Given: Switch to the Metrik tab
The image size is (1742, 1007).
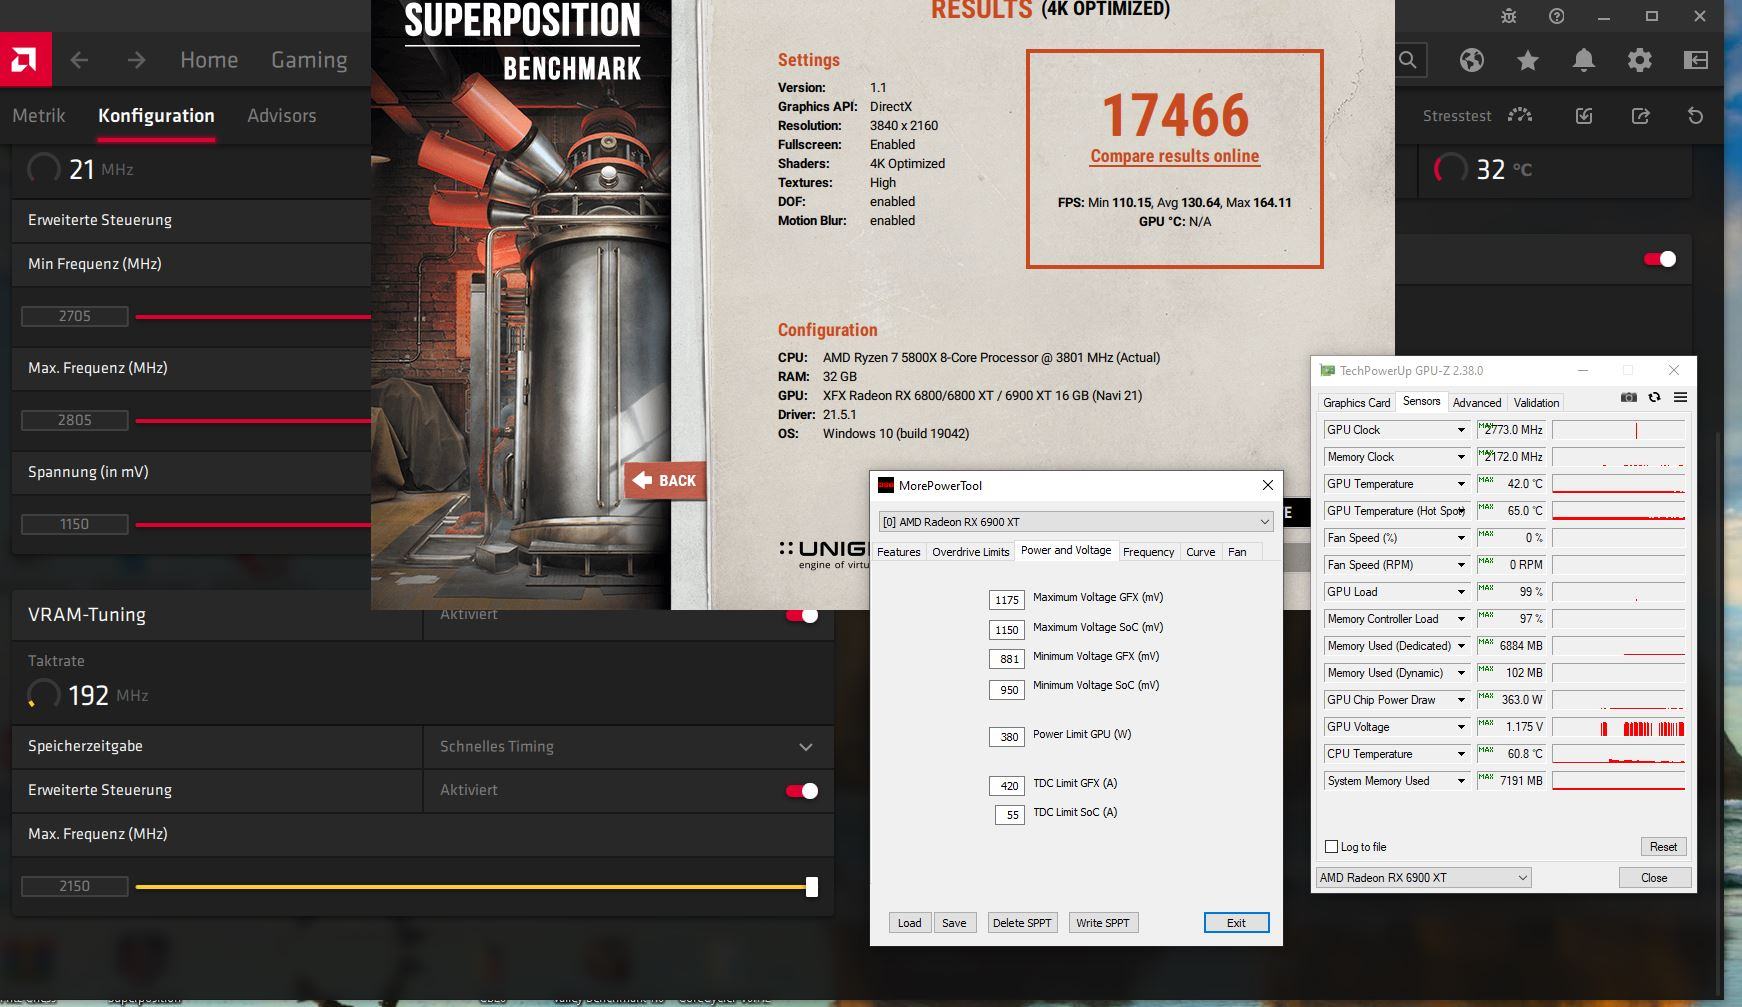Looking at the screenshot, I should coord(39,115).
